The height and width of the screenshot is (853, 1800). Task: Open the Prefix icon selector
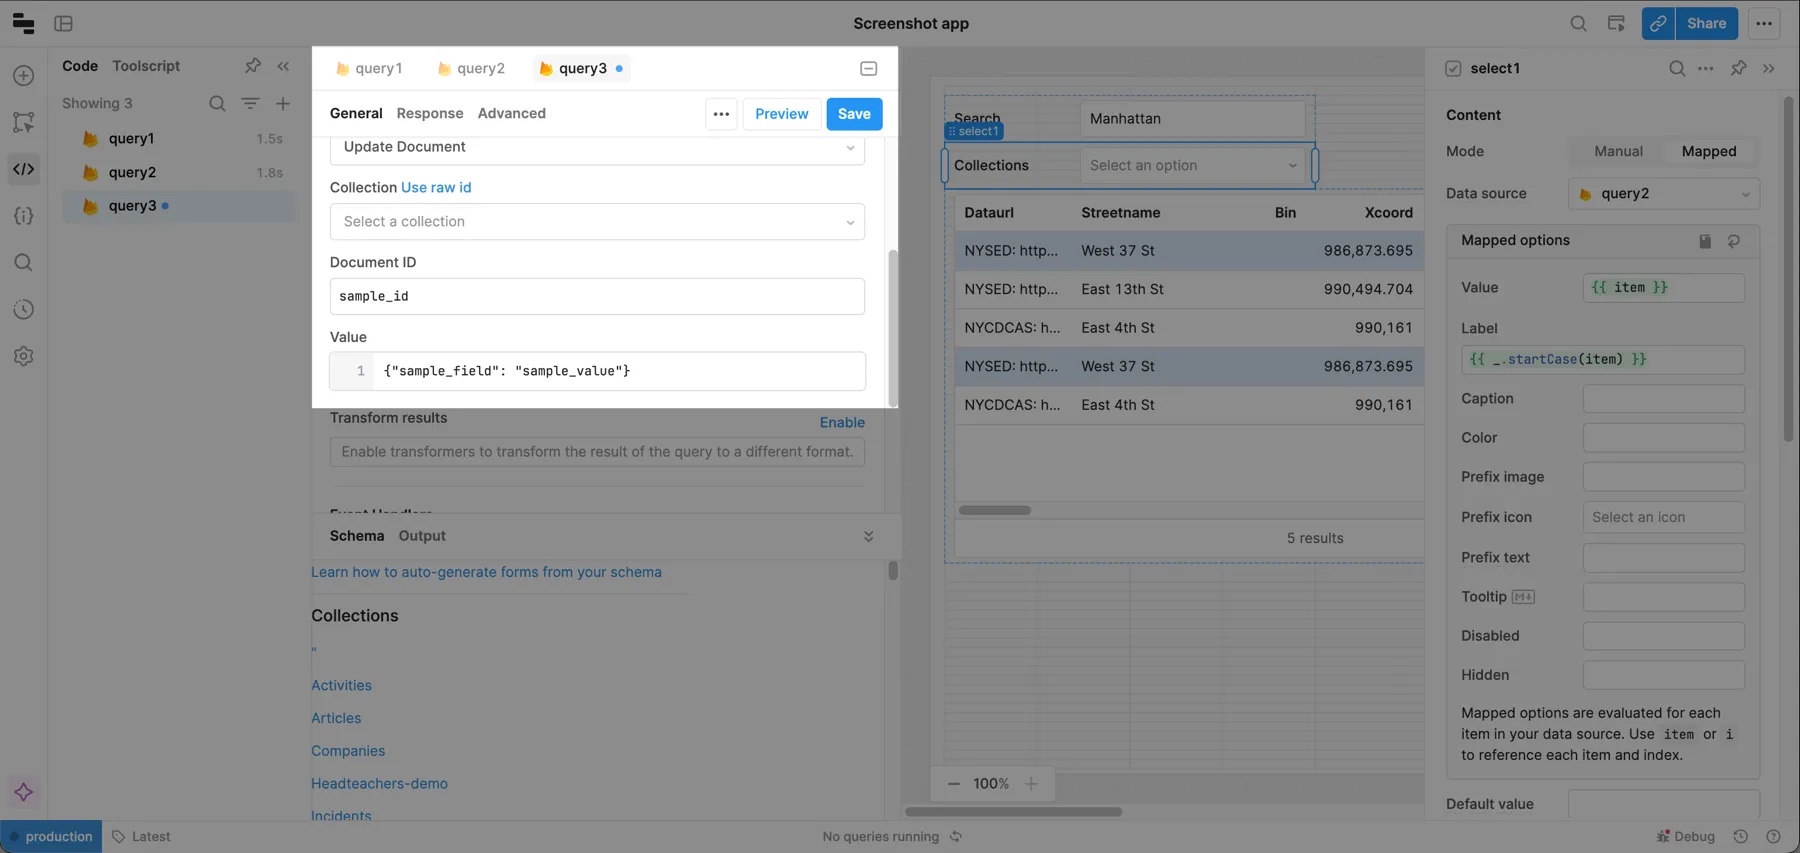pos(1664,517)
